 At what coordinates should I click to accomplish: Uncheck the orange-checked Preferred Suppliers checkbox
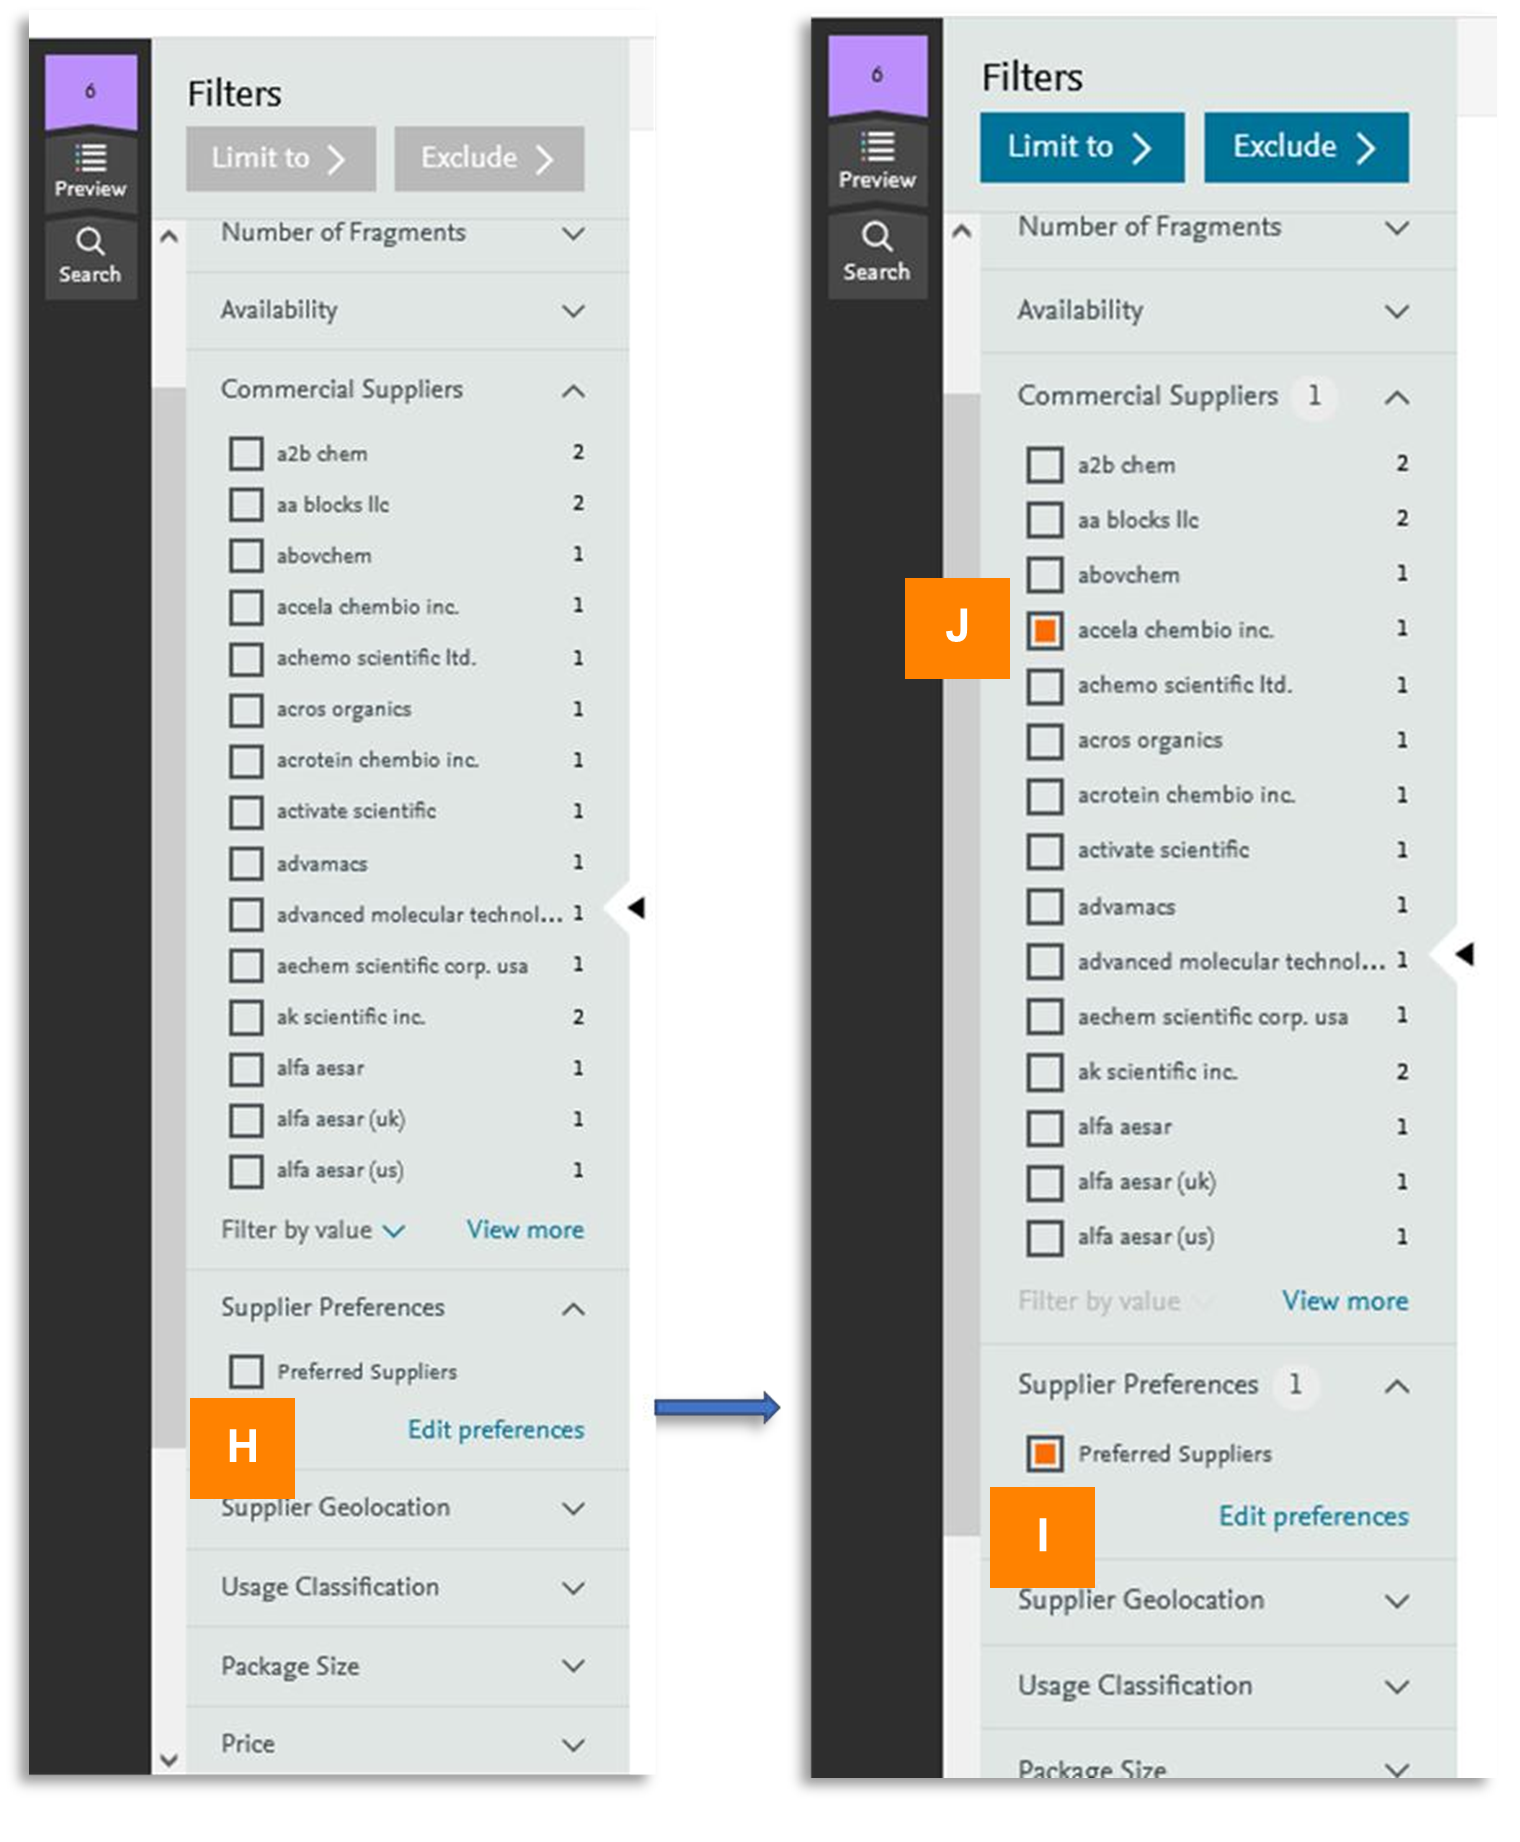(x=1045, y=1453)
